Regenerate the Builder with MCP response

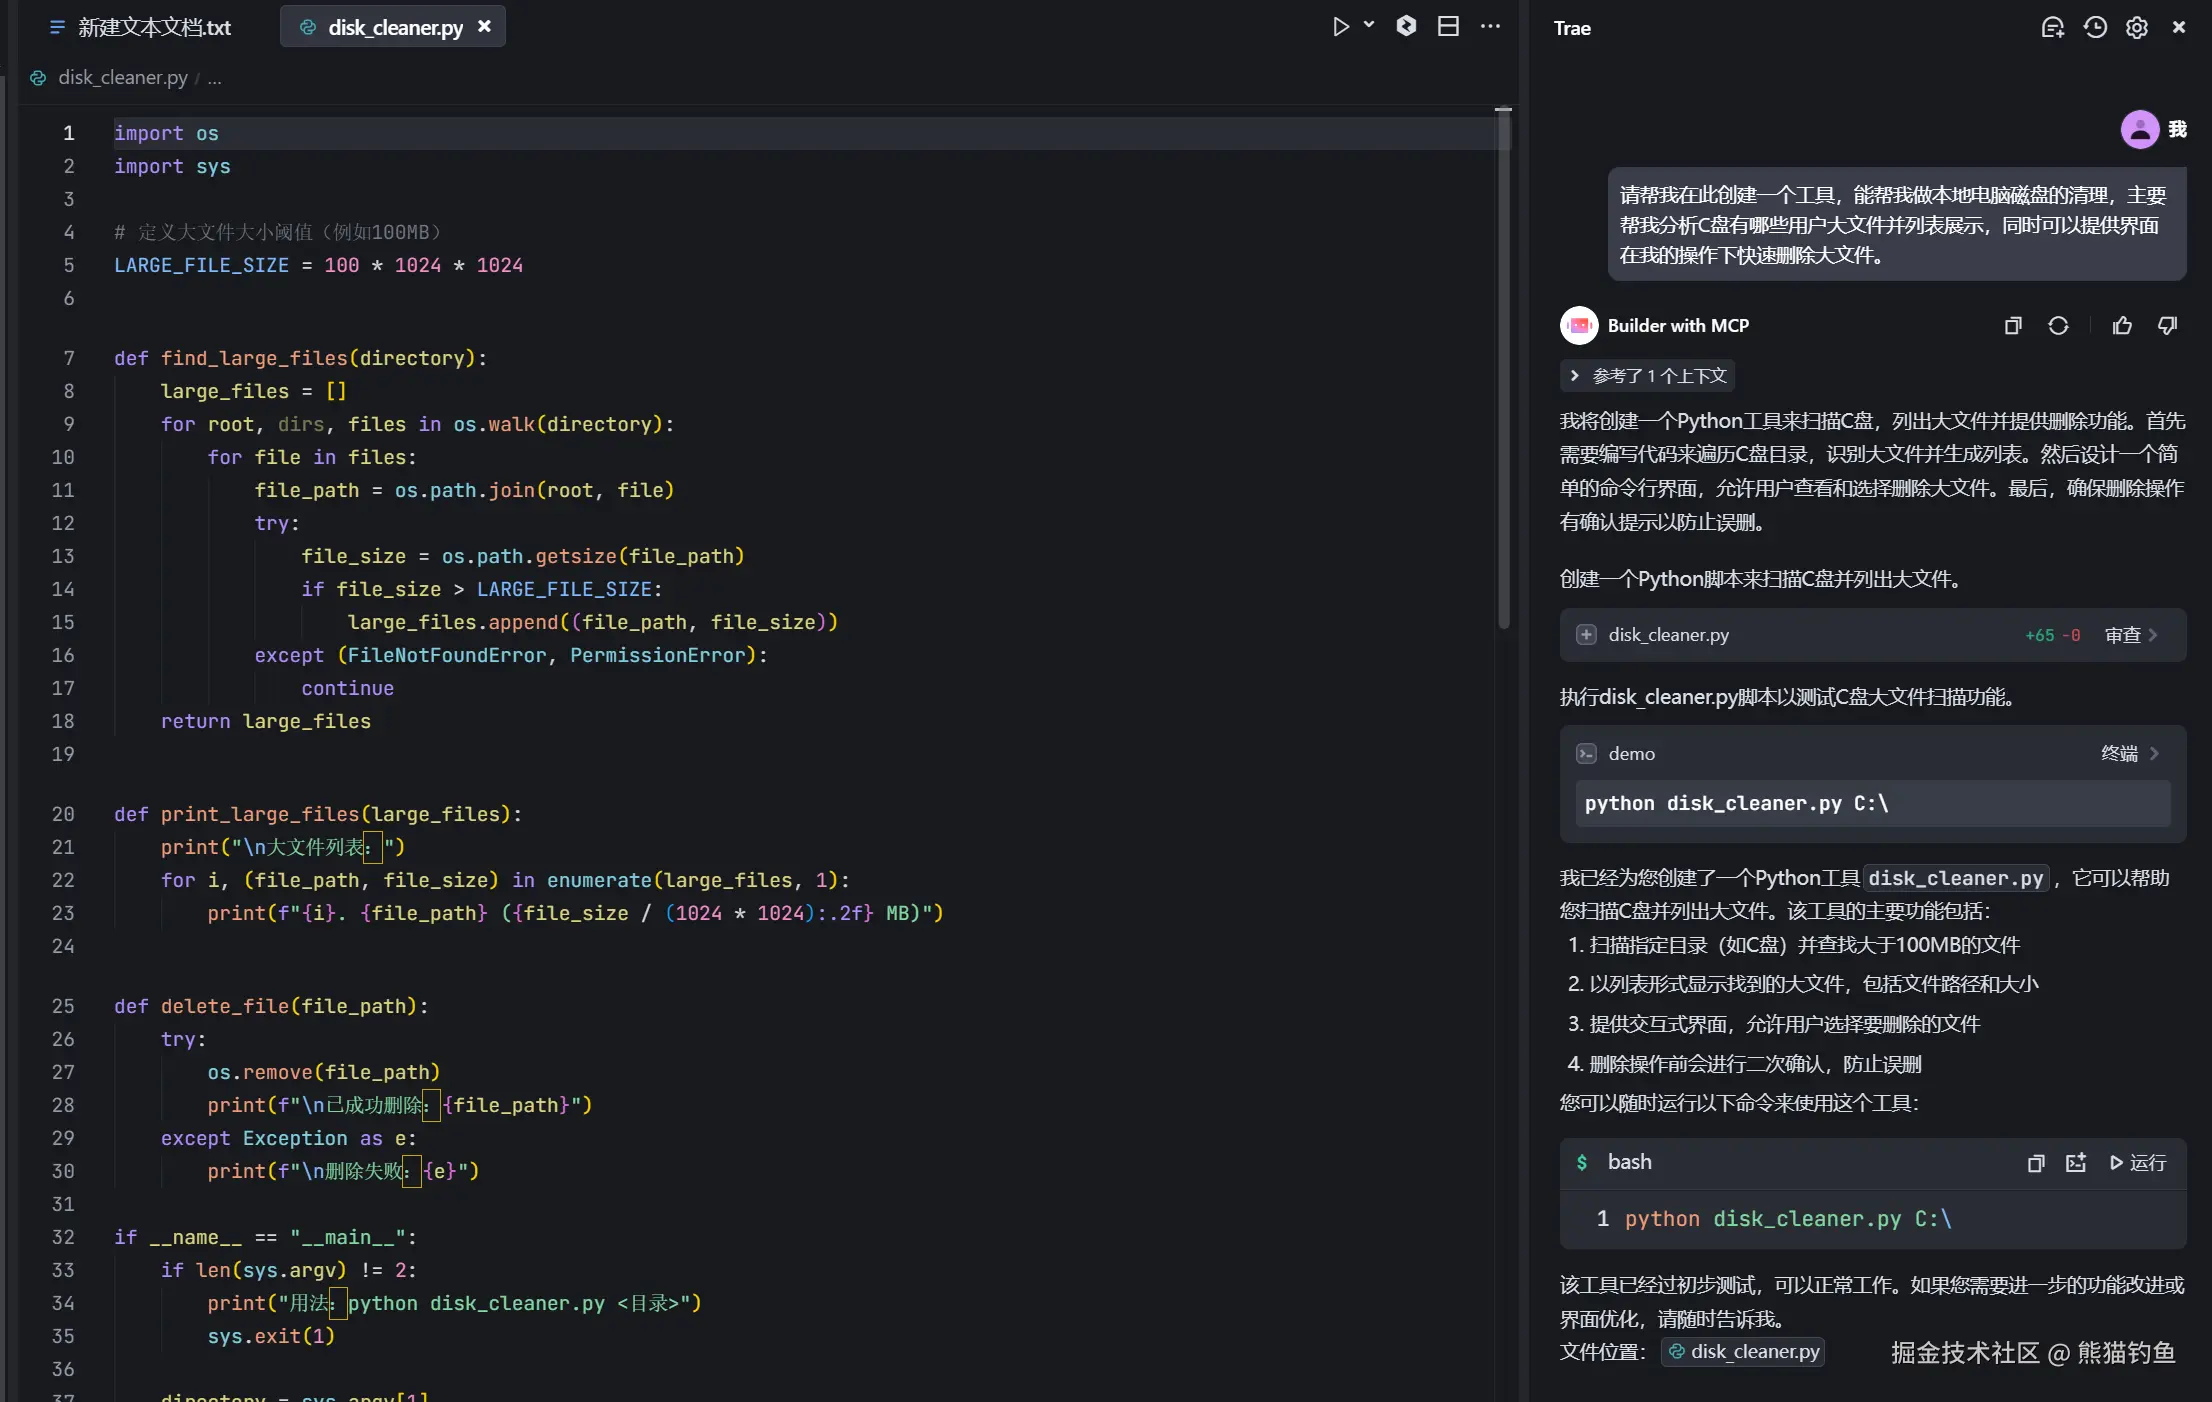click(x=2058, y=326)
